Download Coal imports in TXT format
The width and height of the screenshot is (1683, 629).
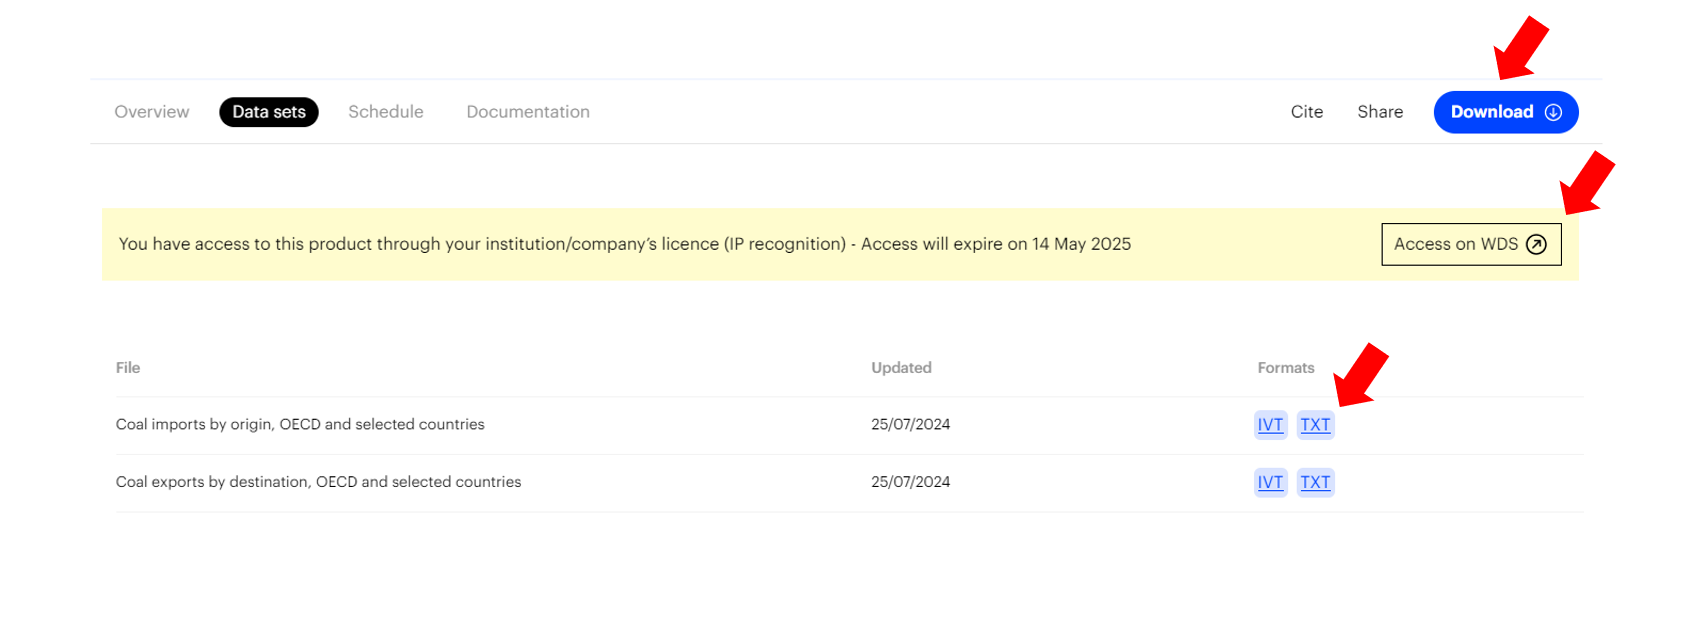[x=1315, y=425]
